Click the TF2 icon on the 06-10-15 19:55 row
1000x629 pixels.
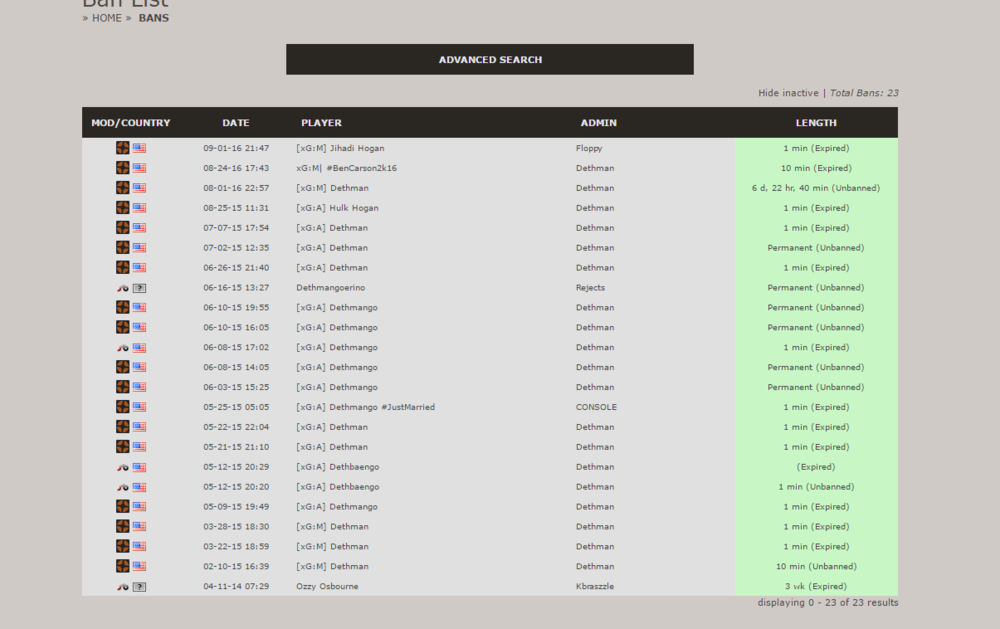coord(122,307)
